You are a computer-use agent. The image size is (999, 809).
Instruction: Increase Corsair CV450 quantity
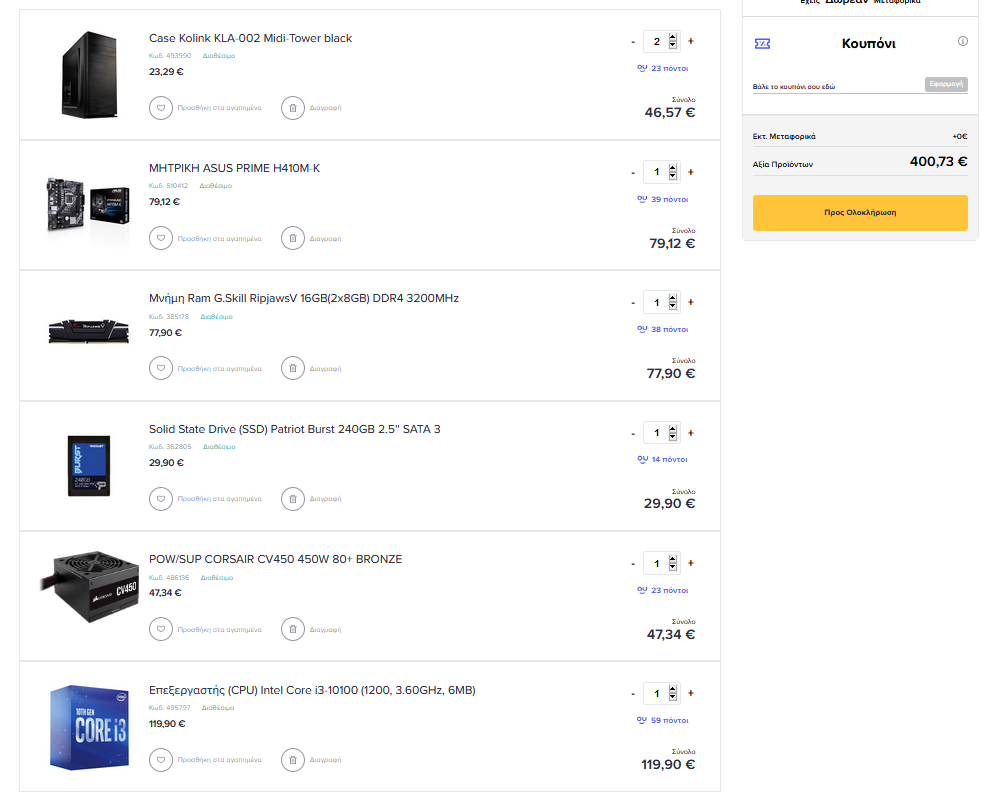[691, 563]
